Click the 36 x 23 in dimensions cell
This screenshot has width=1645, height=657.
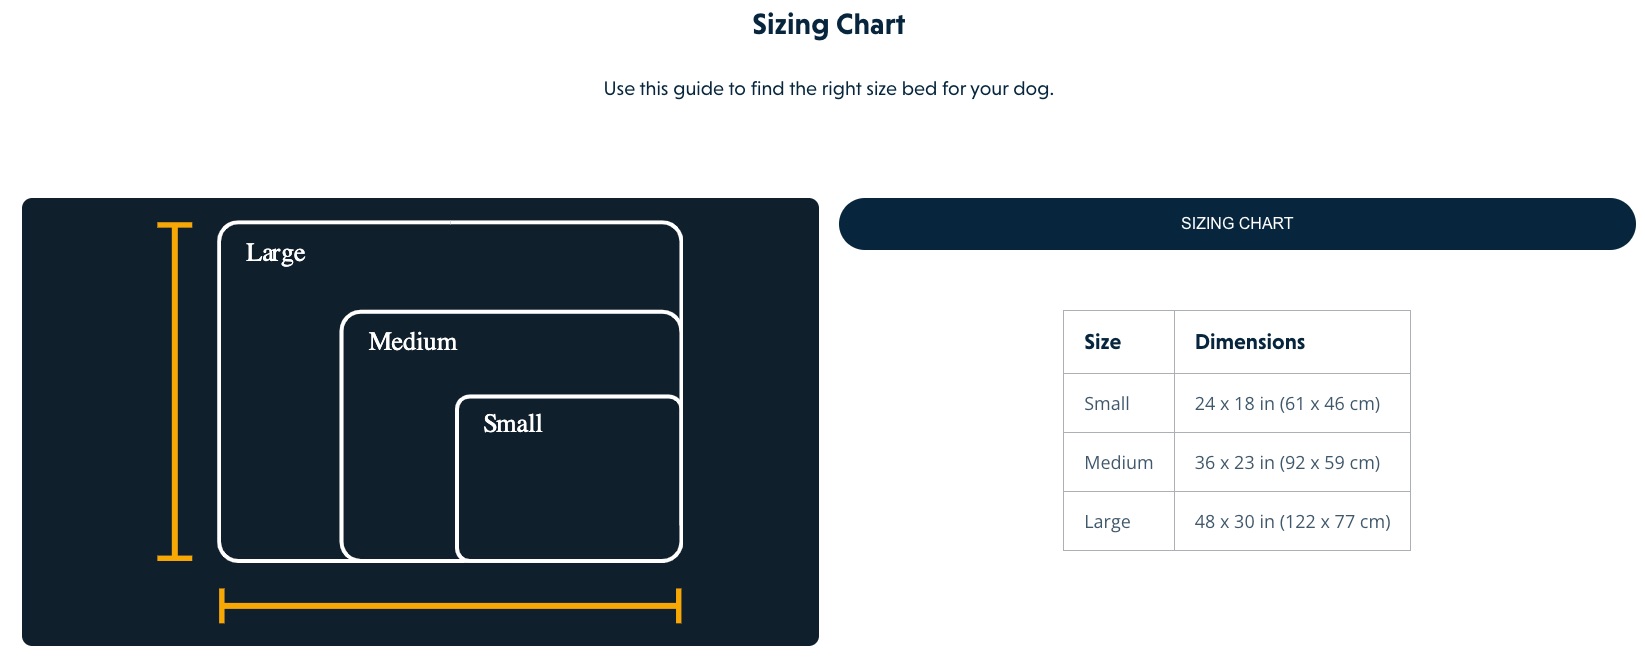[1292, 462]
